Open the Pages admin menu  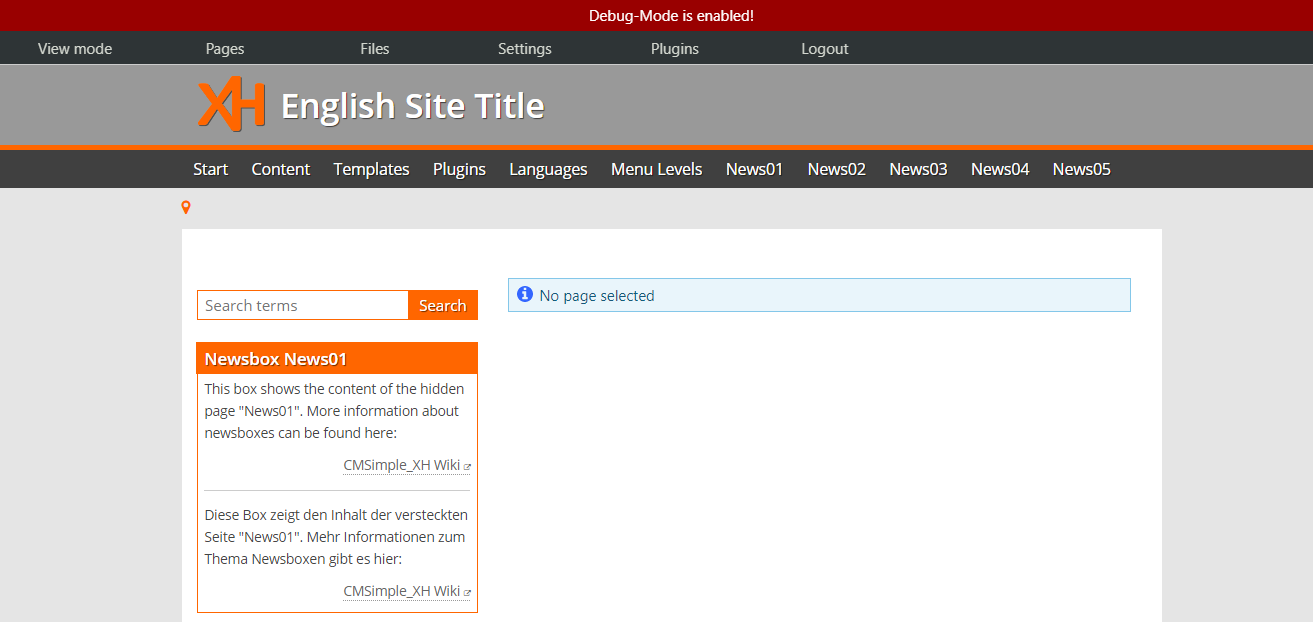point(225,48)
